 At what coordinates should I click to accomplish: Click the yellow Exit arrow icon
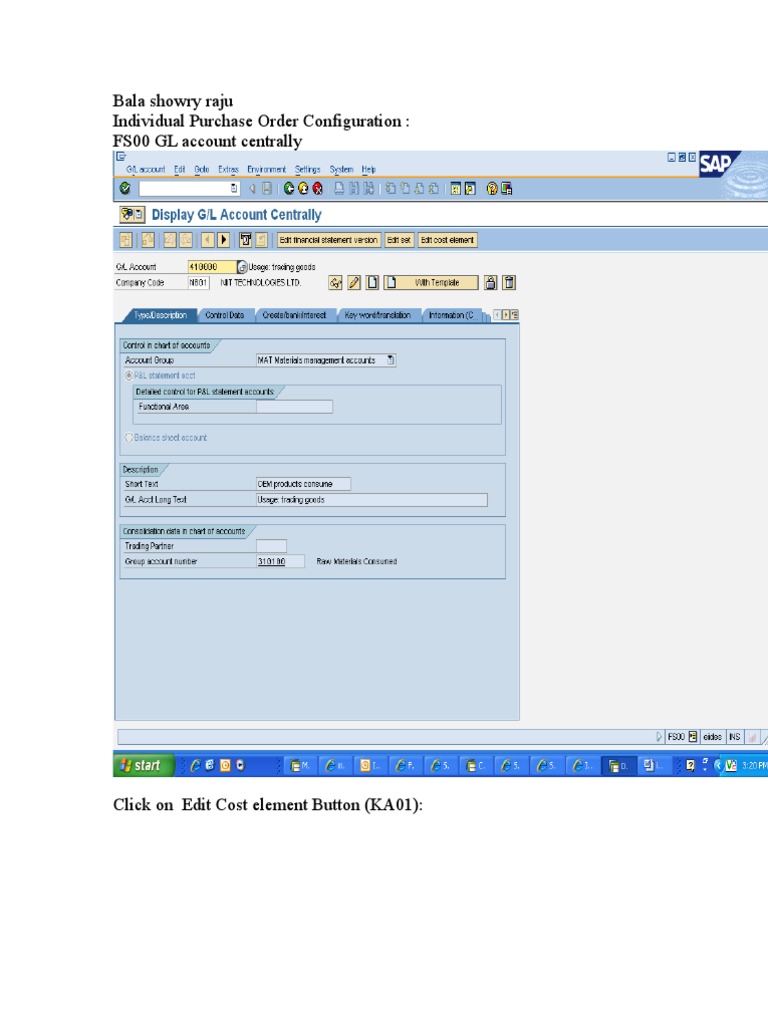[x=303, y=189]
